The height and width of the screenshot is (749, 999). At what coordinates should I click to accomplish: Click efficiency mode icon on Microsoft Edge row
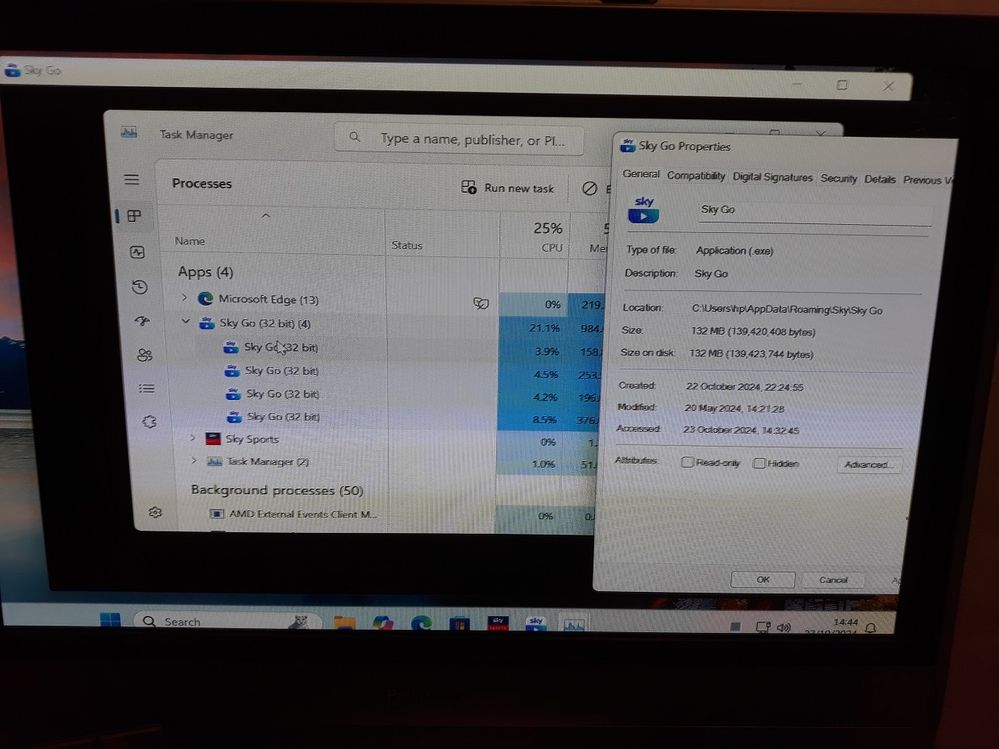(481, 303)
